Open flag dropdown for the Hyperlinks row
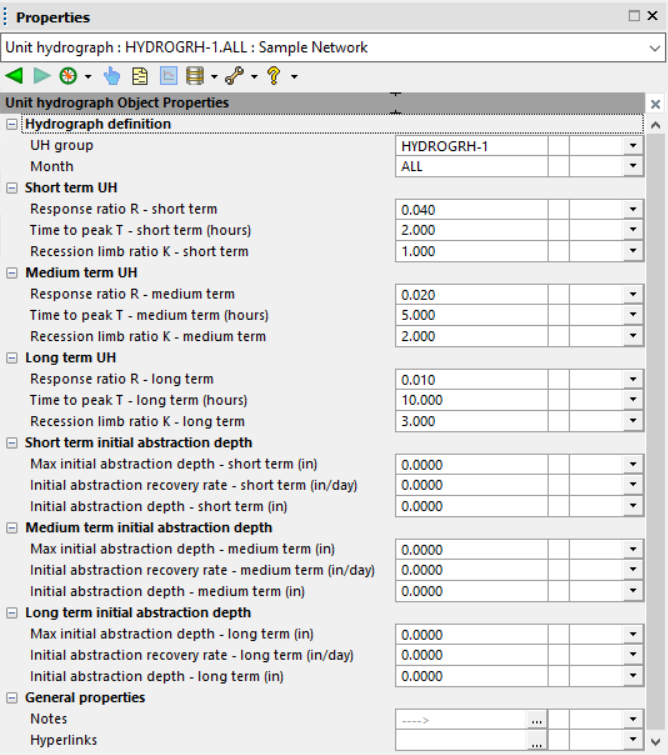Viewport: 668px width, 755px height. pos(633,740)
